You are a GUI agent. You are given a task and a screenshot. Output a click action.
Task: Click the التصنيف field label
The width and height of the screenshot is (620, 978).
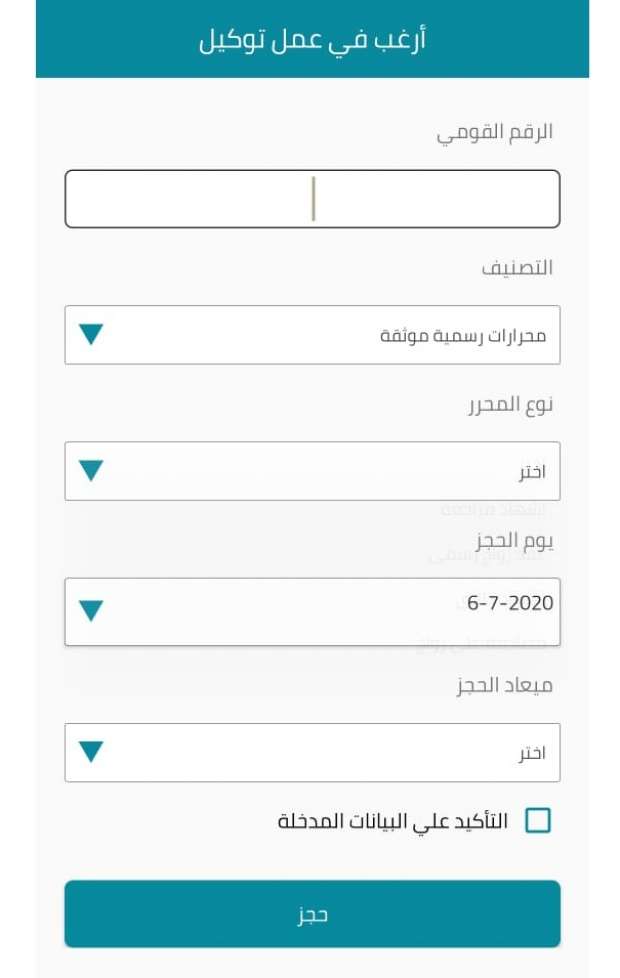pyautogui.click(x=517, y=268)
